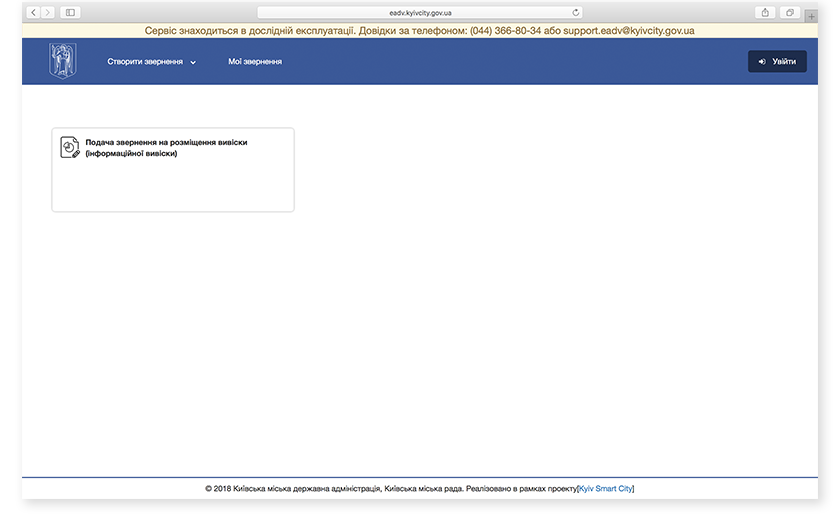Viewport: 840px width, 520px height.
Task: Click the sign-in arrow icon inside Увійти
Action: tap(762, 62)
